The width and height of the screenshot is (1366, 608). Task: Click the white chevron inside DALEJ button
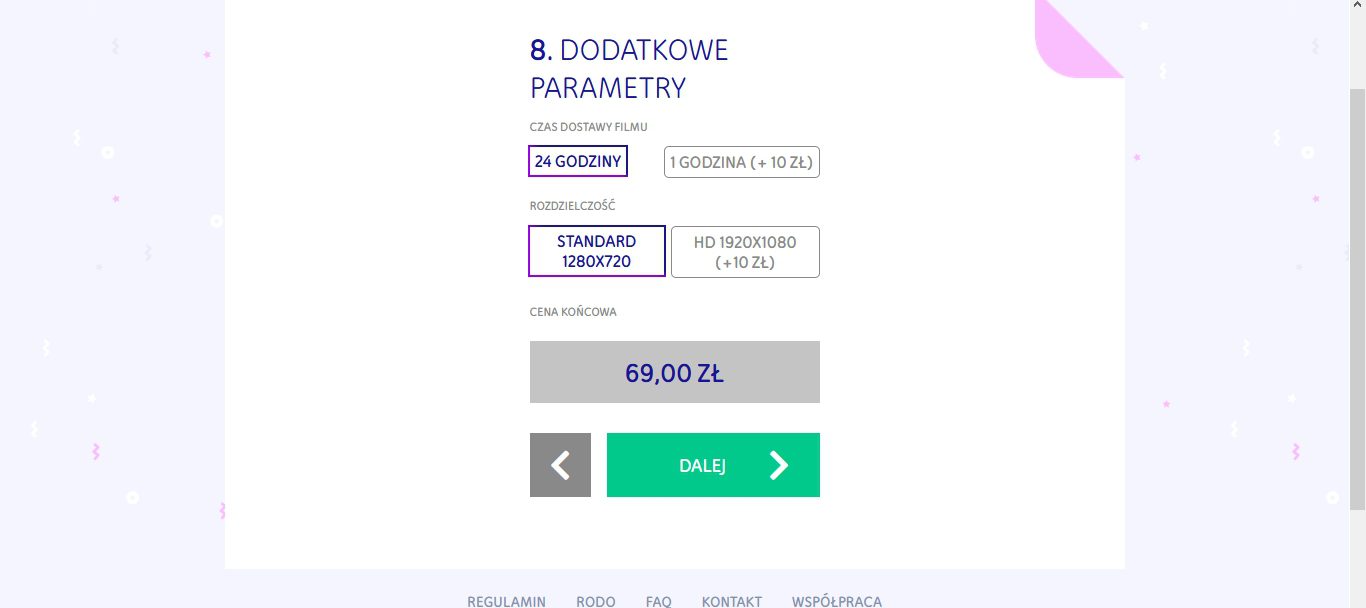tap(779, 465)
